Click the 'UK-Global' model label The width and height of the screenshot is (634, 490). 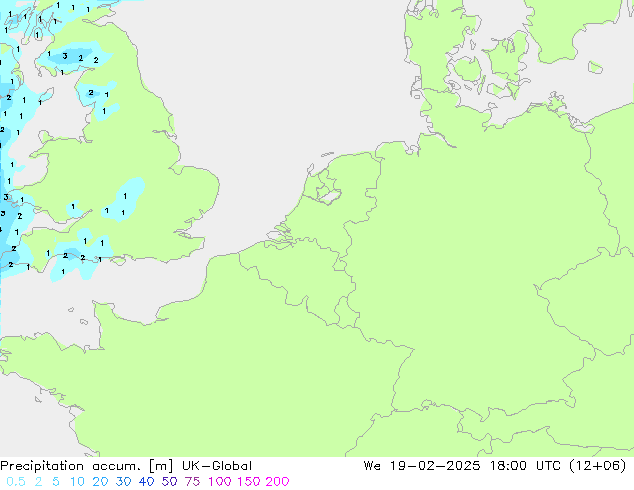point(217,466)
